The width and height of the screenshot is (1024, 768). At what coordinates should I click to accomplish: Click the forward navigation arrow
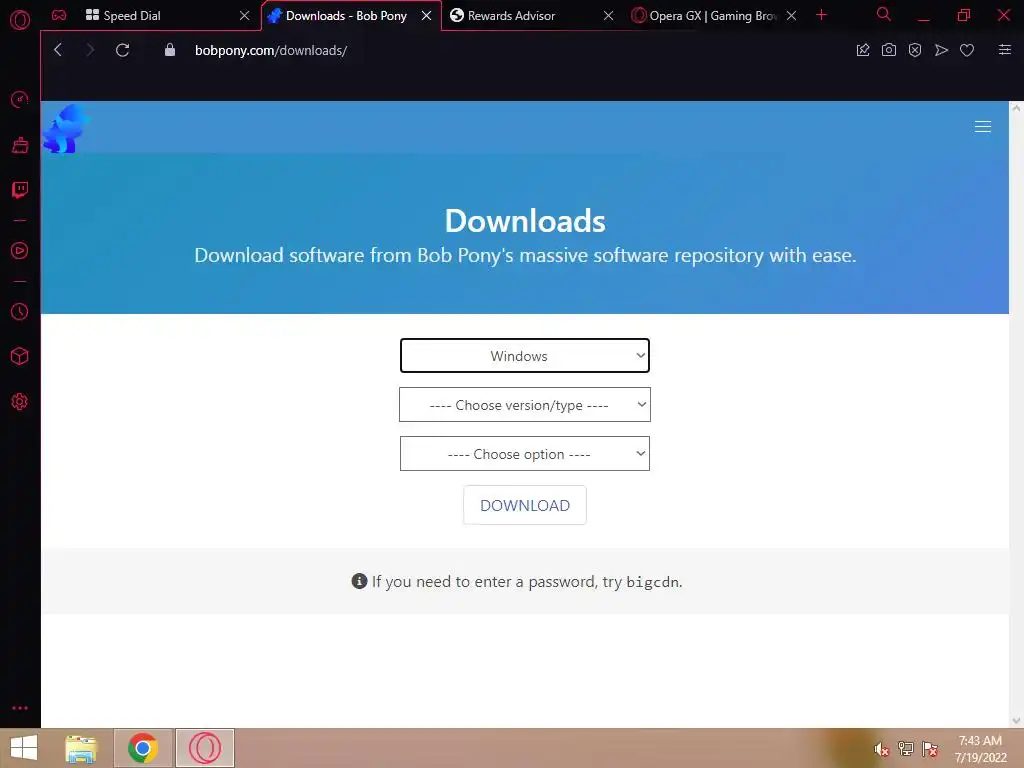coord(90,50)
